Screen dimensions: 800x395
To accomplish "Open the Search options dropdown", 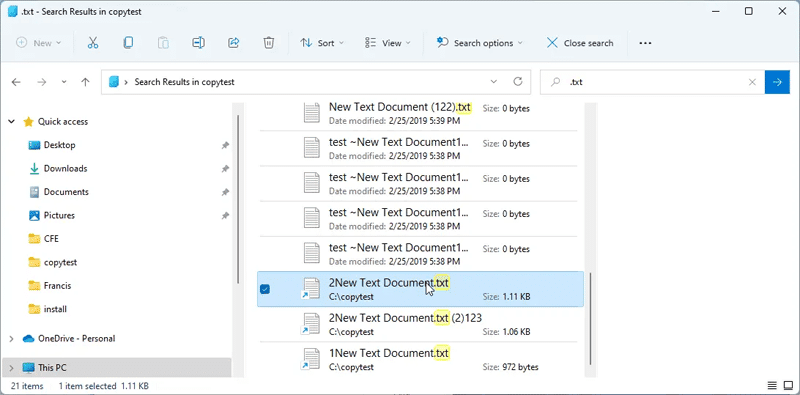I will click(x=480, y=43).
